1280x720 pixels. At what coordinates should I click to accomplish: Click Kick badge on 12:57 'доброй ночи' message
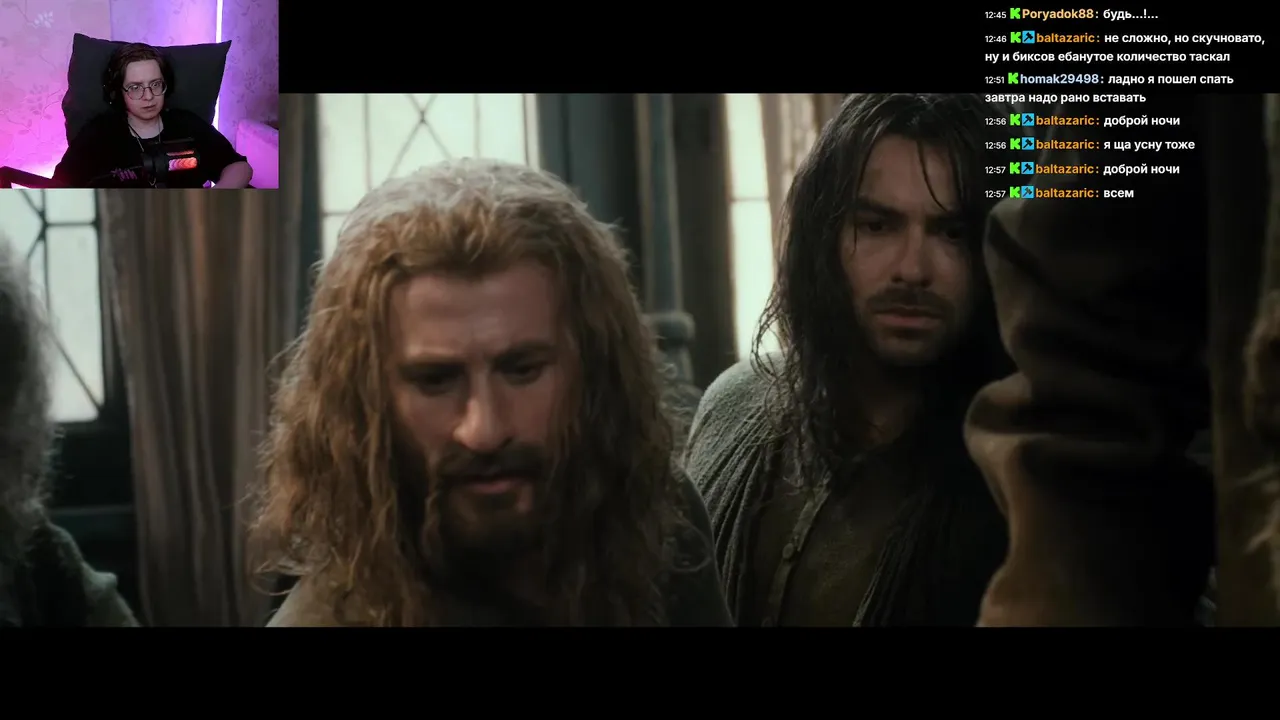pos(1015,169)
